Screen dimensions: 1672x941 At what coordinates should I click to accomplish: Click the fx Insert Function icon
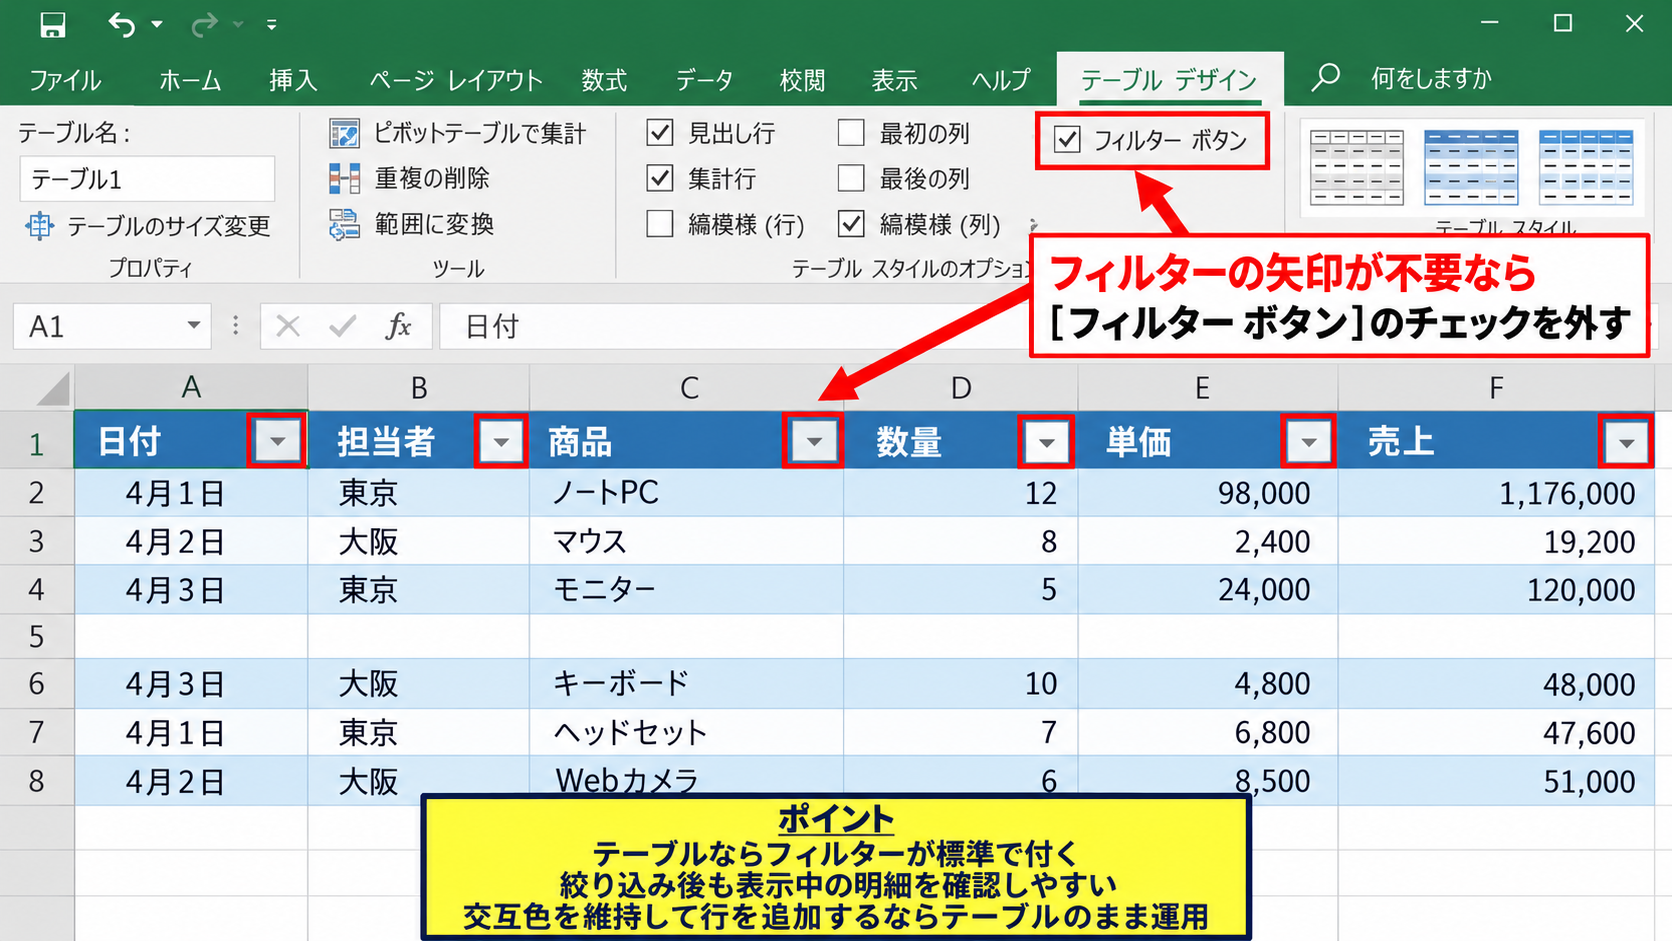pos(398,326)
